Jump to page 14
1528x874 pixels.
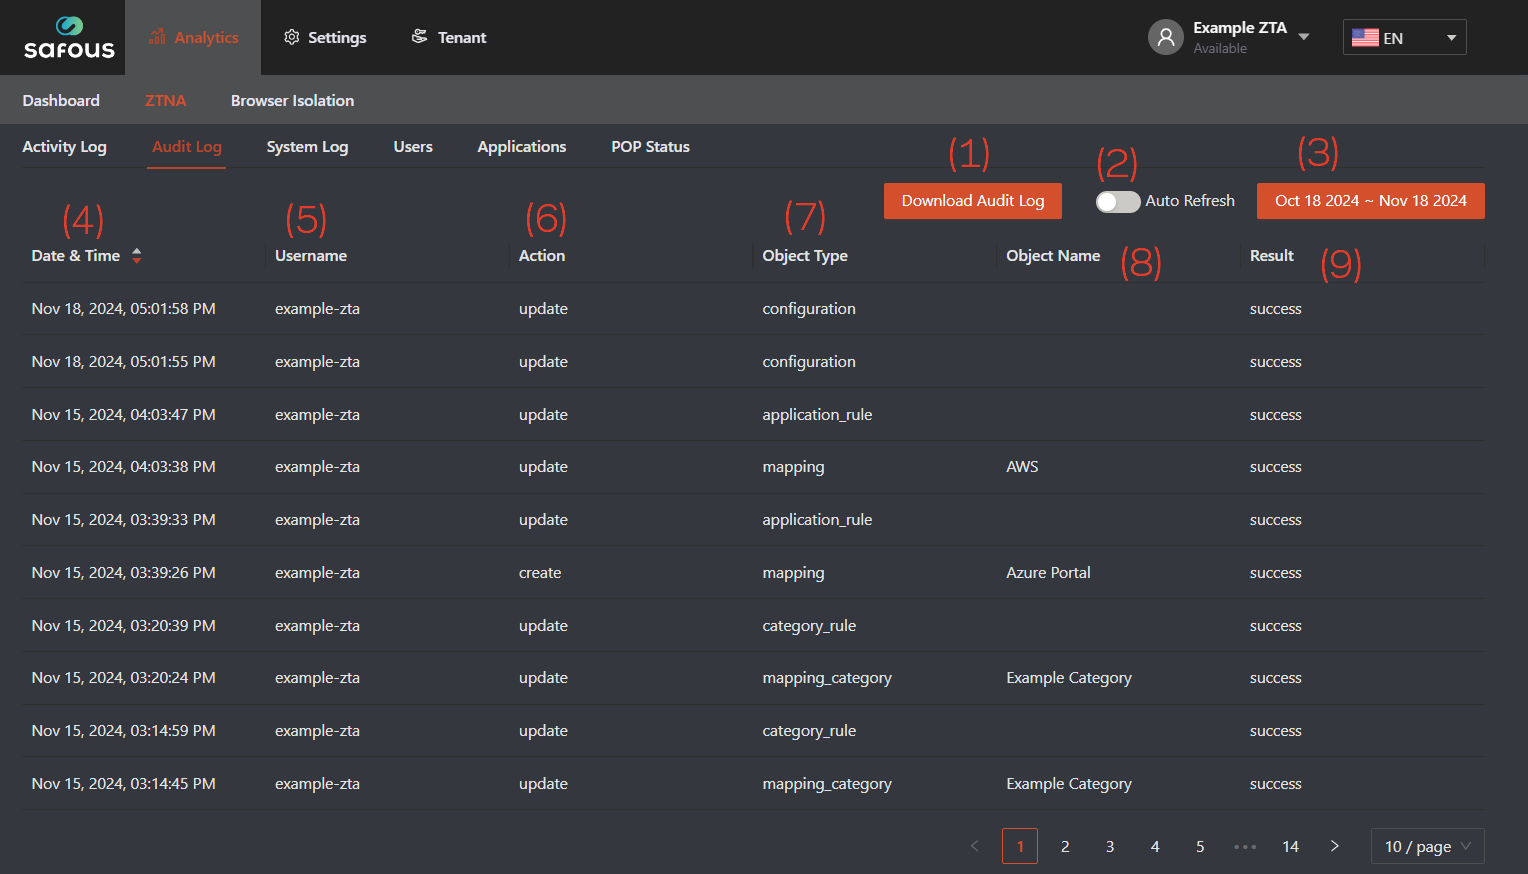(1290, 846)
